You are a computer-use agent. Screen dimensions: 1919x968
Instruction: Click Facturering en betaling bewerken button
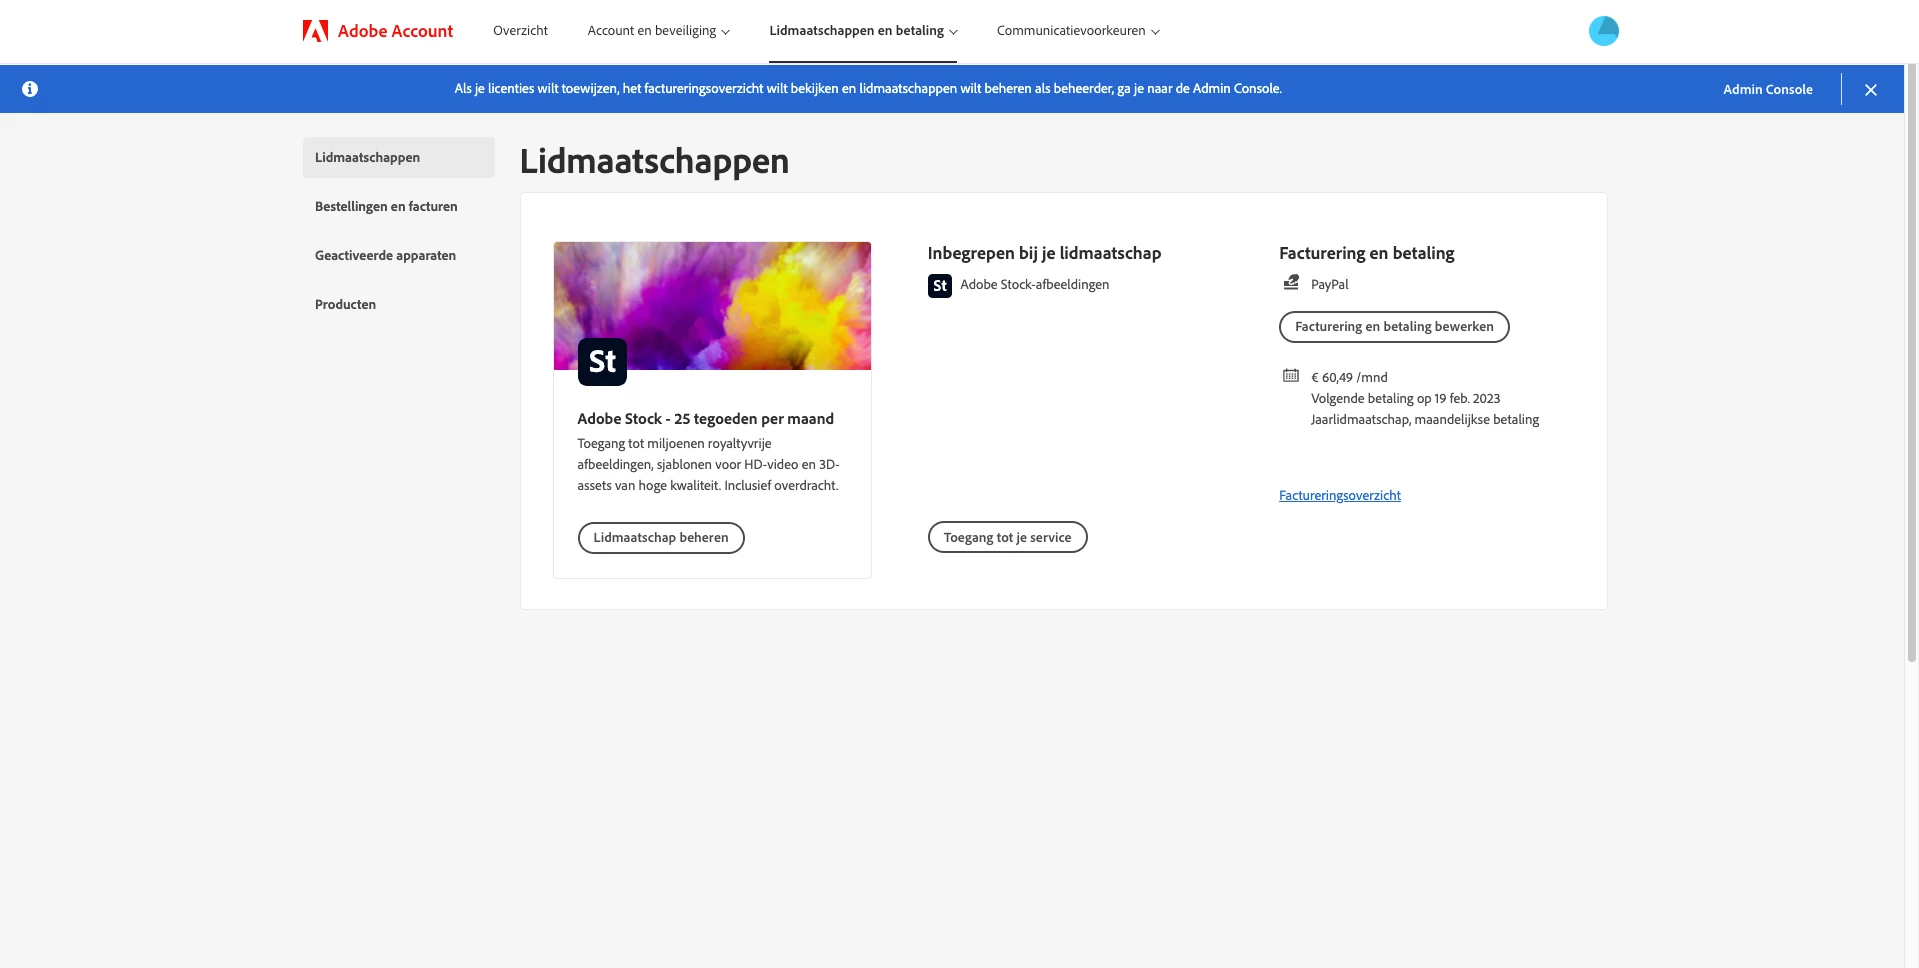coord(1394,327)
